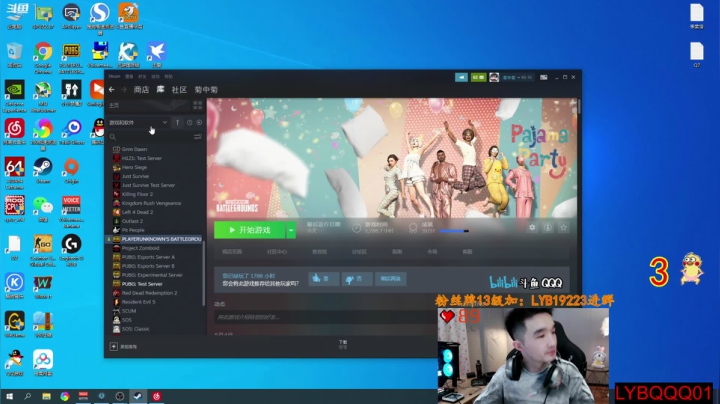Click the green friends notification button
Viewport: 720px width, 404px height.
tap(478, 77)
